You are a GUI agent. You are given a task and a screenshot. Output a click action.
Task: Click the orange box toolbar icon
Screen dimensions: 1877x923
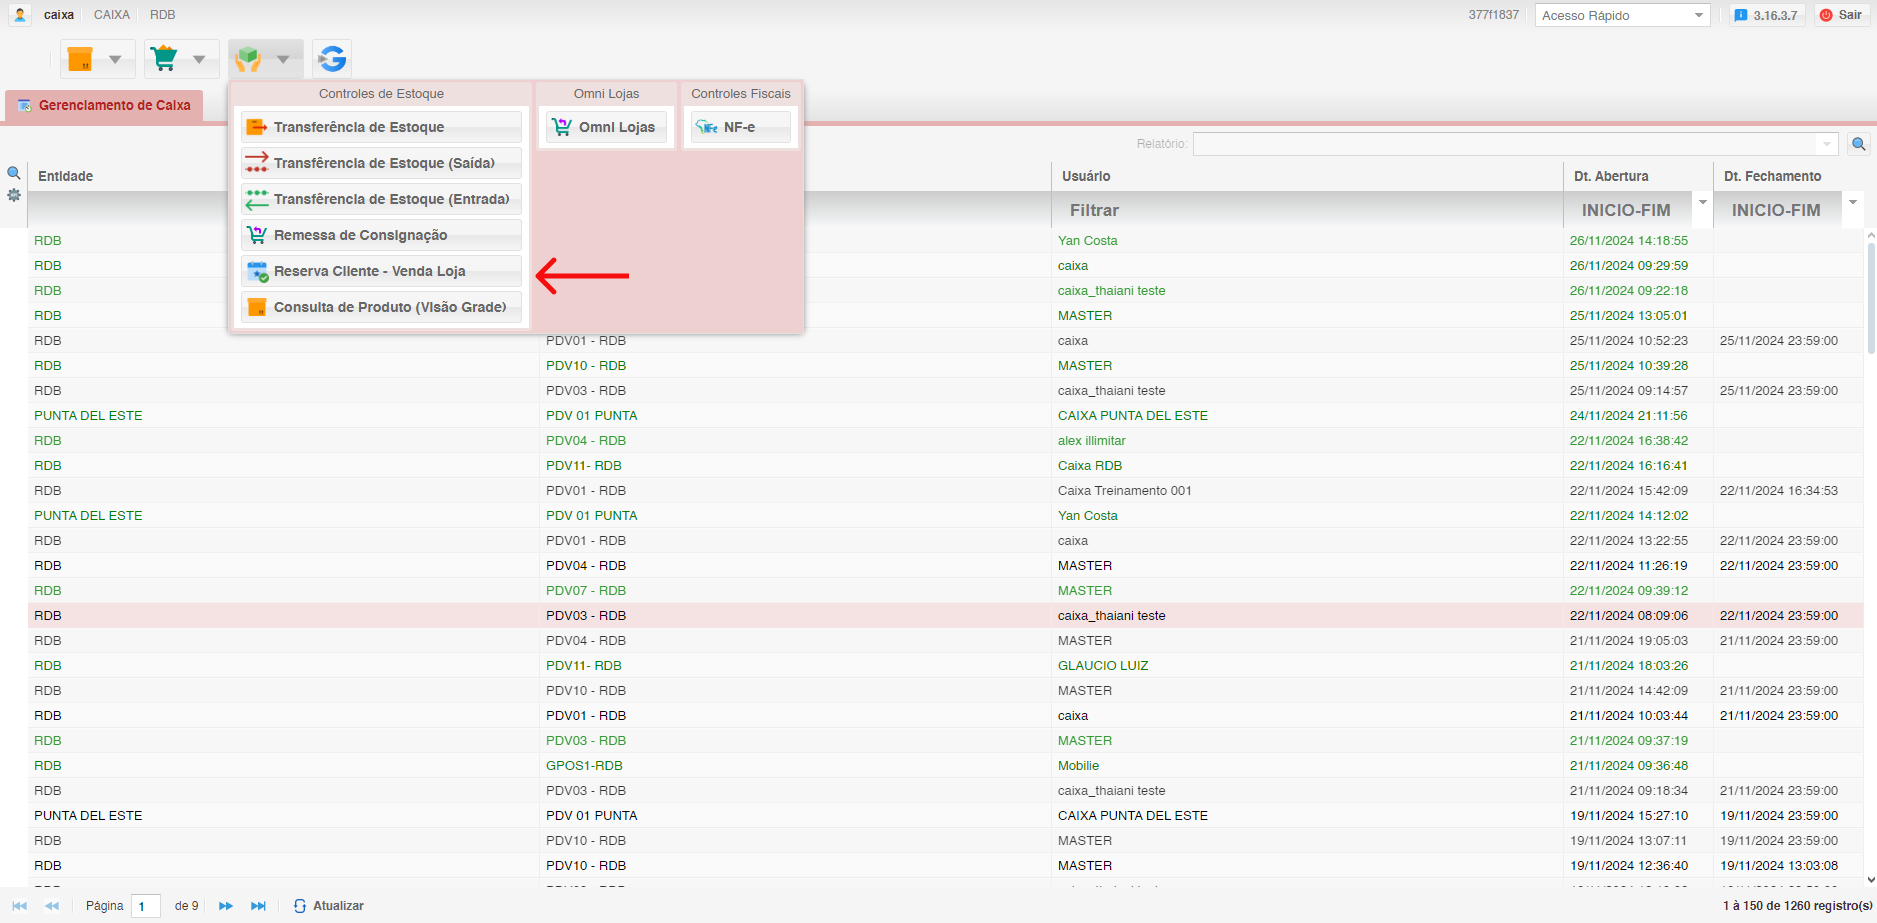pyautogui.click(x=80, y=59)
